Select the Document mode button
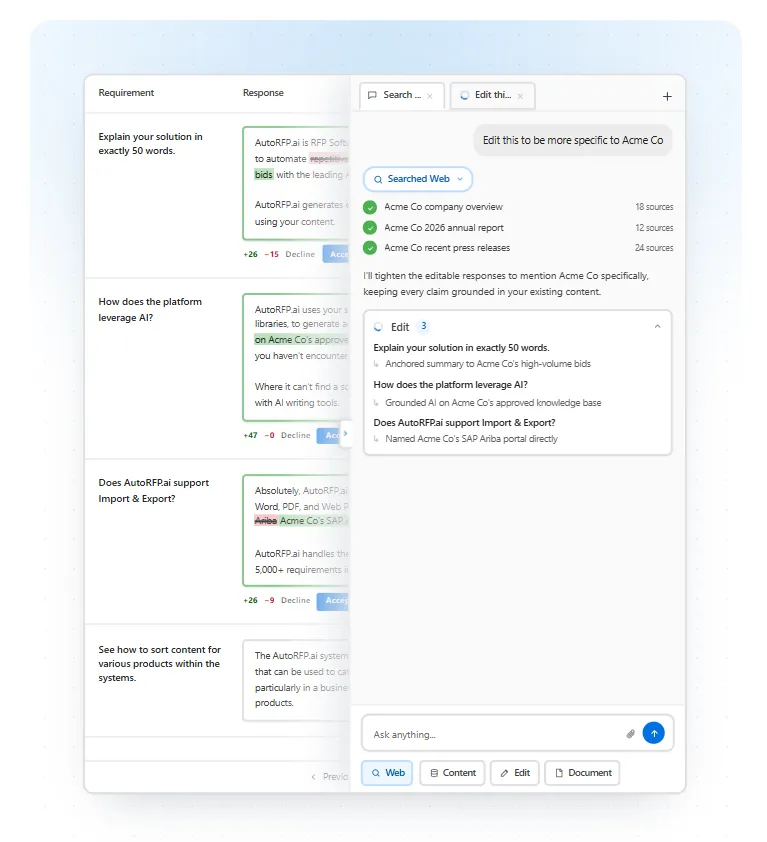The height and width of the screenshot is (842, 767). pyautogui.click(x=582, y=773)
